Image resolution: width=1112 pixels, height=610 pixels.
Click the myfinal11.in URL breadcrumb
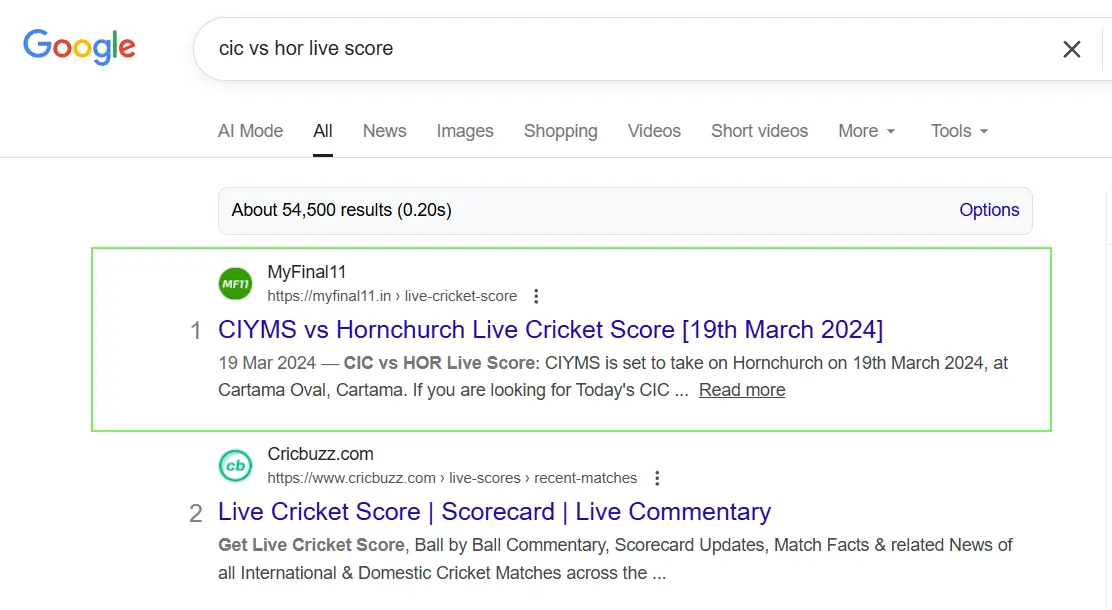pyautogui.click(x=392, y=296)
